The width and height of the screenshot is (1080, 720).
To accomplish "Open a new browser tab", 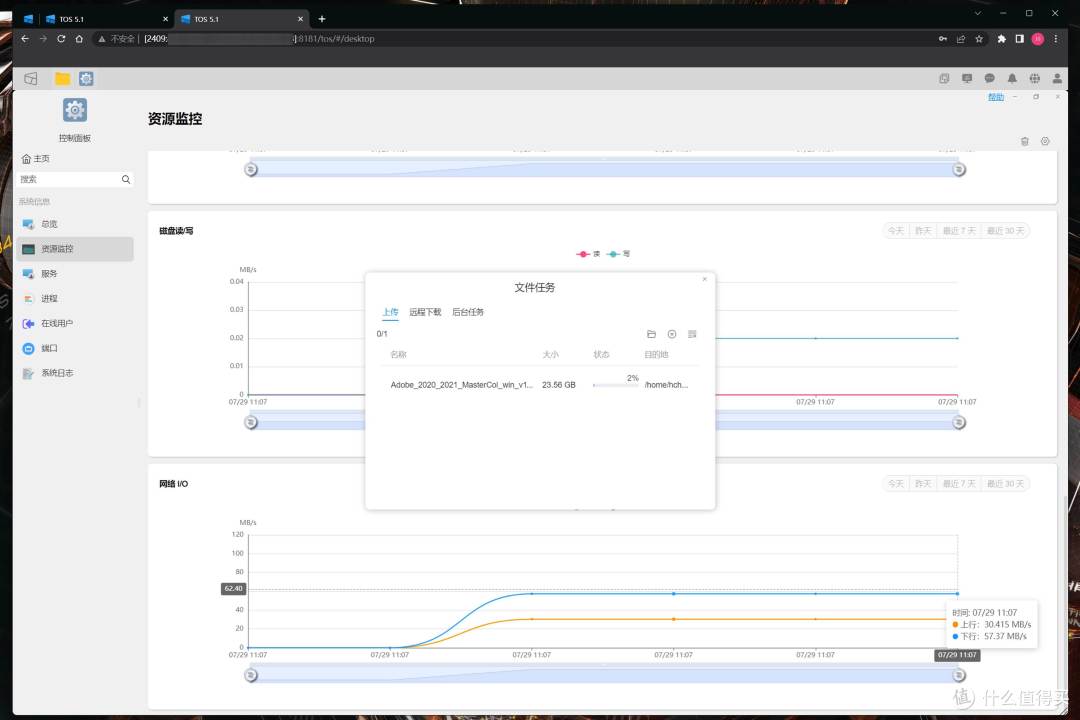I will click(322, 19).
